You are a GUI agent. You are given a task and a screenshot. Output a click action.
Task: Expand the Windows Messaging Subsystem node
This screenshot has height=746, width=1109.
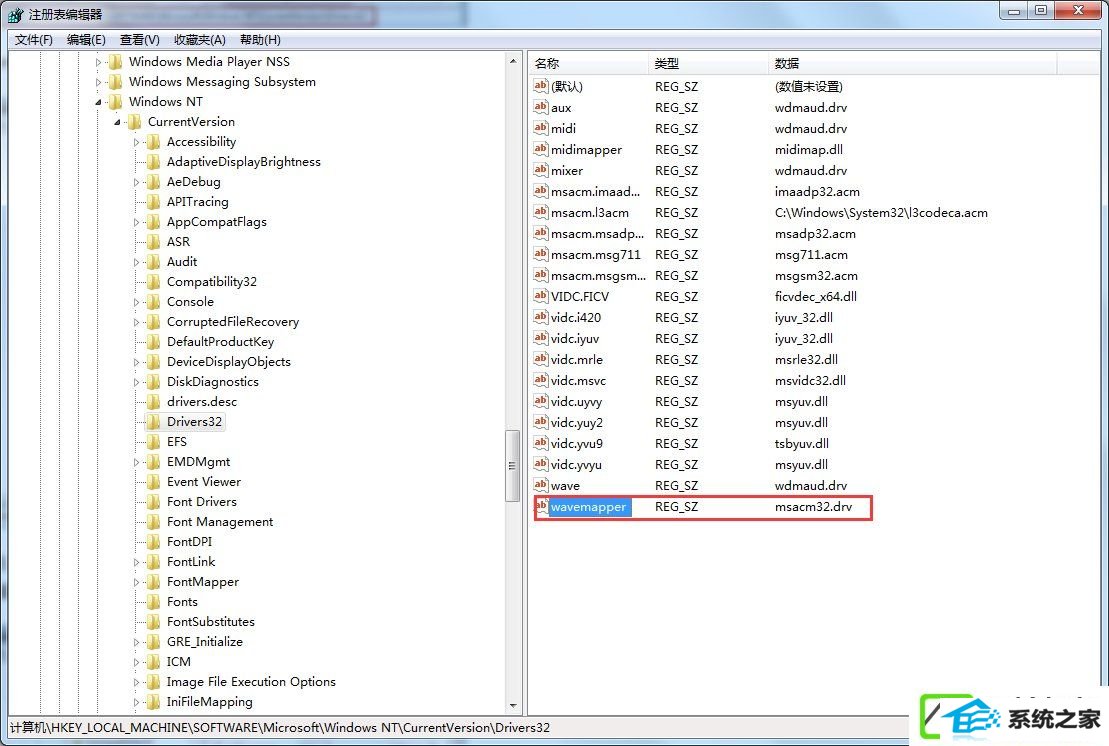(98, 82)
